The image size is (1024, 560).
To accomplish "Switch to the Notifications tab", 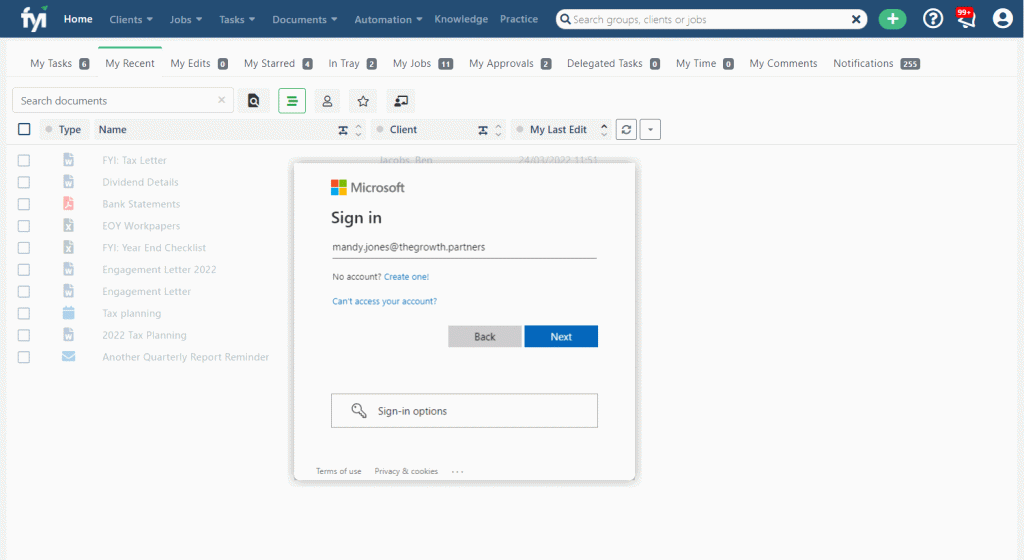I will 876,63.
